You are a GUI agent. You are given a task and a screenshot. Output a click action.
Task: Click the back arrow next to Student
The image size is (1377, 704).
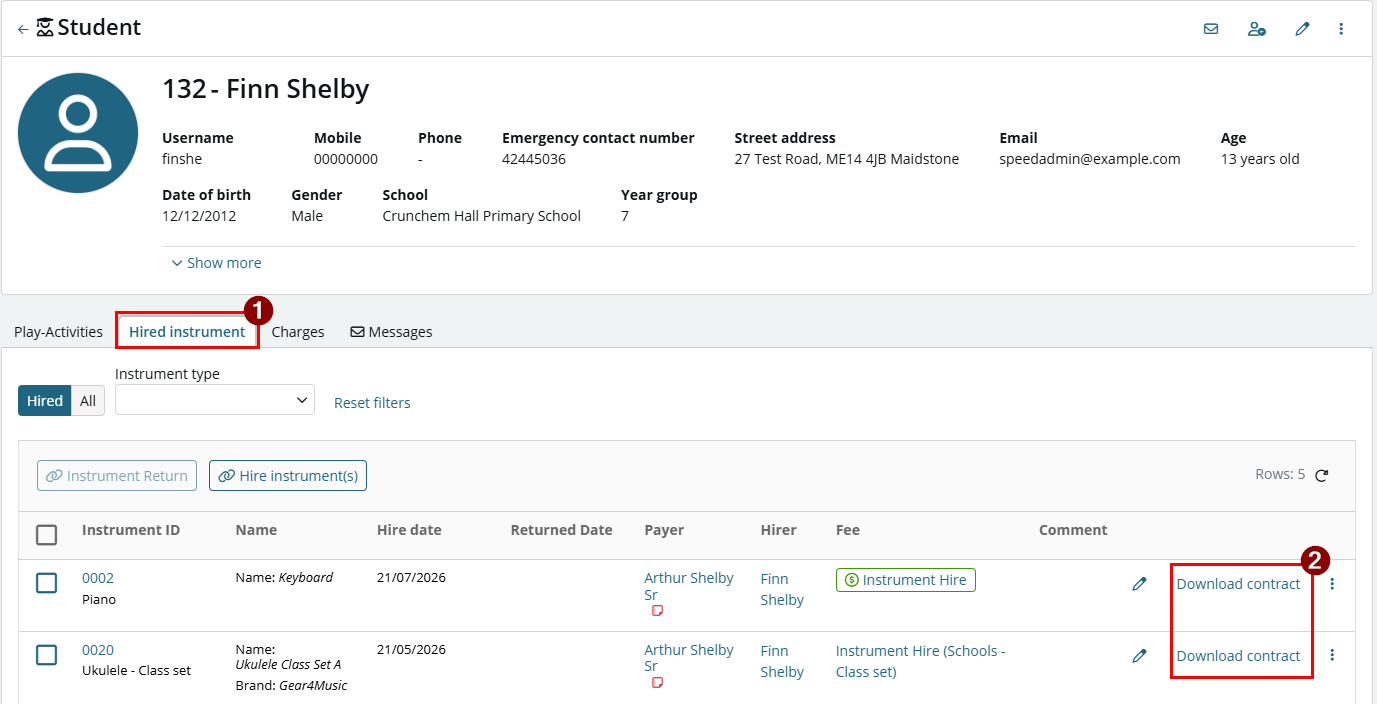point(23,30)
